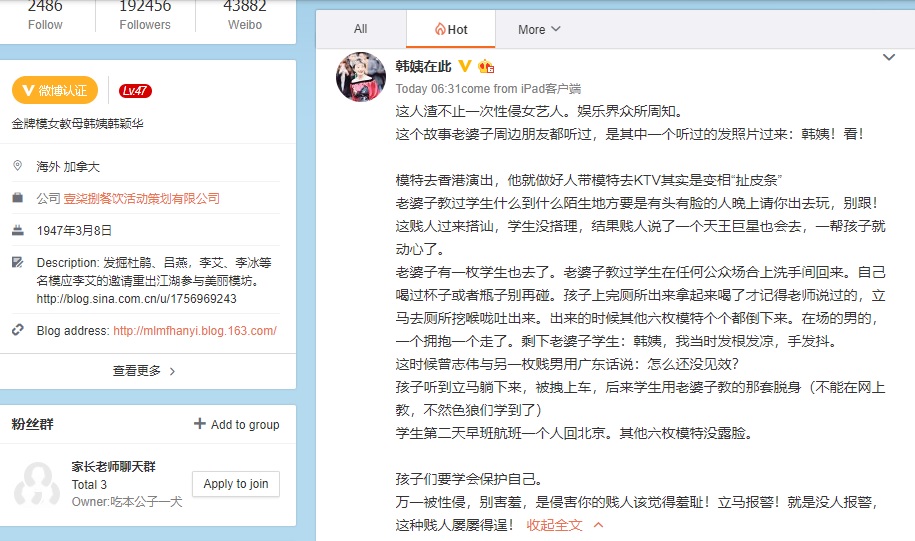Click the blog.sina.com.cn URL in the description

[137, 299]
